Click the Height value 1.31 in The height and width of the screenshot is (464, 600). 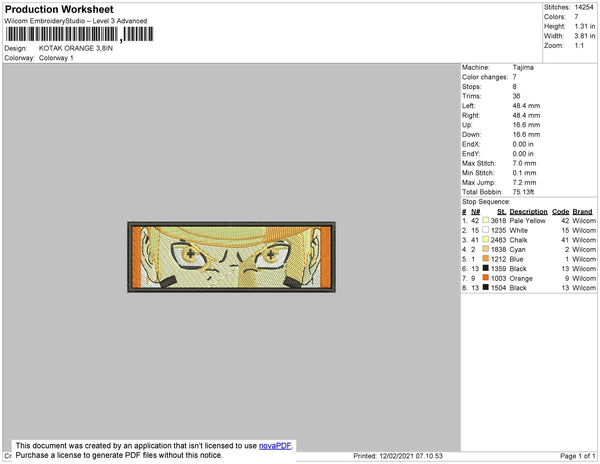(585, 26)
